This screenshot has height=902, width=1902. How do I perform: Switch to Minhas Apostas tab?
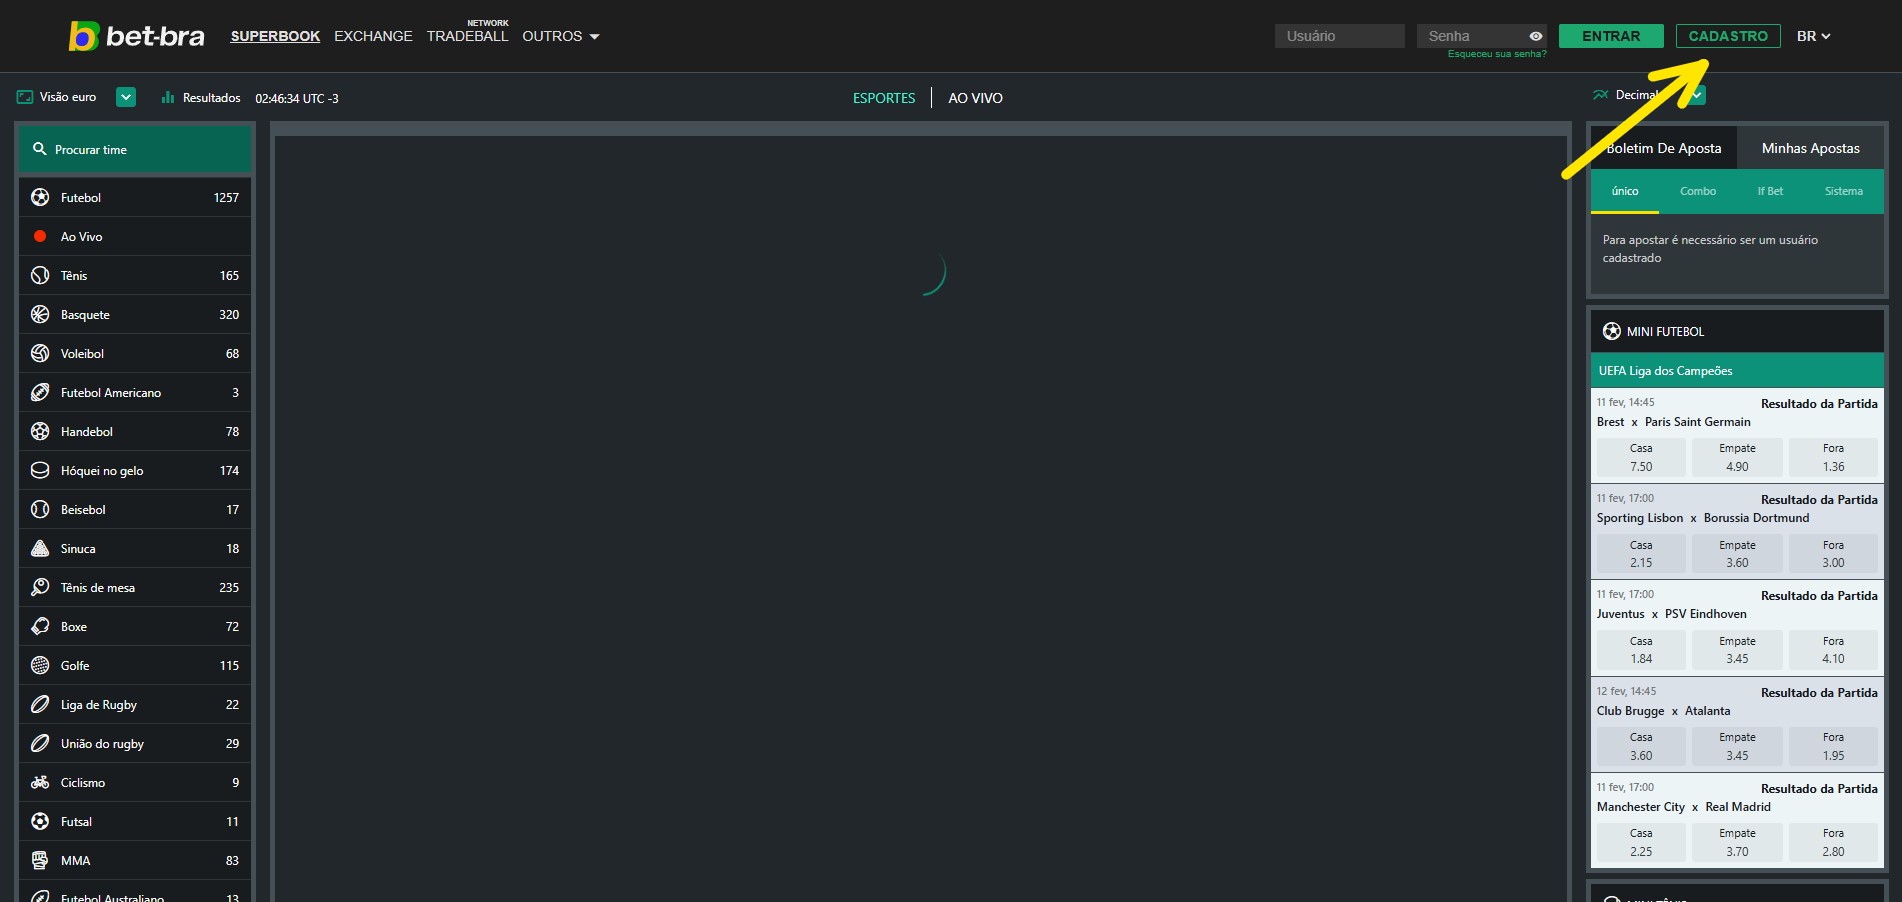click(x=1811, y=148)
